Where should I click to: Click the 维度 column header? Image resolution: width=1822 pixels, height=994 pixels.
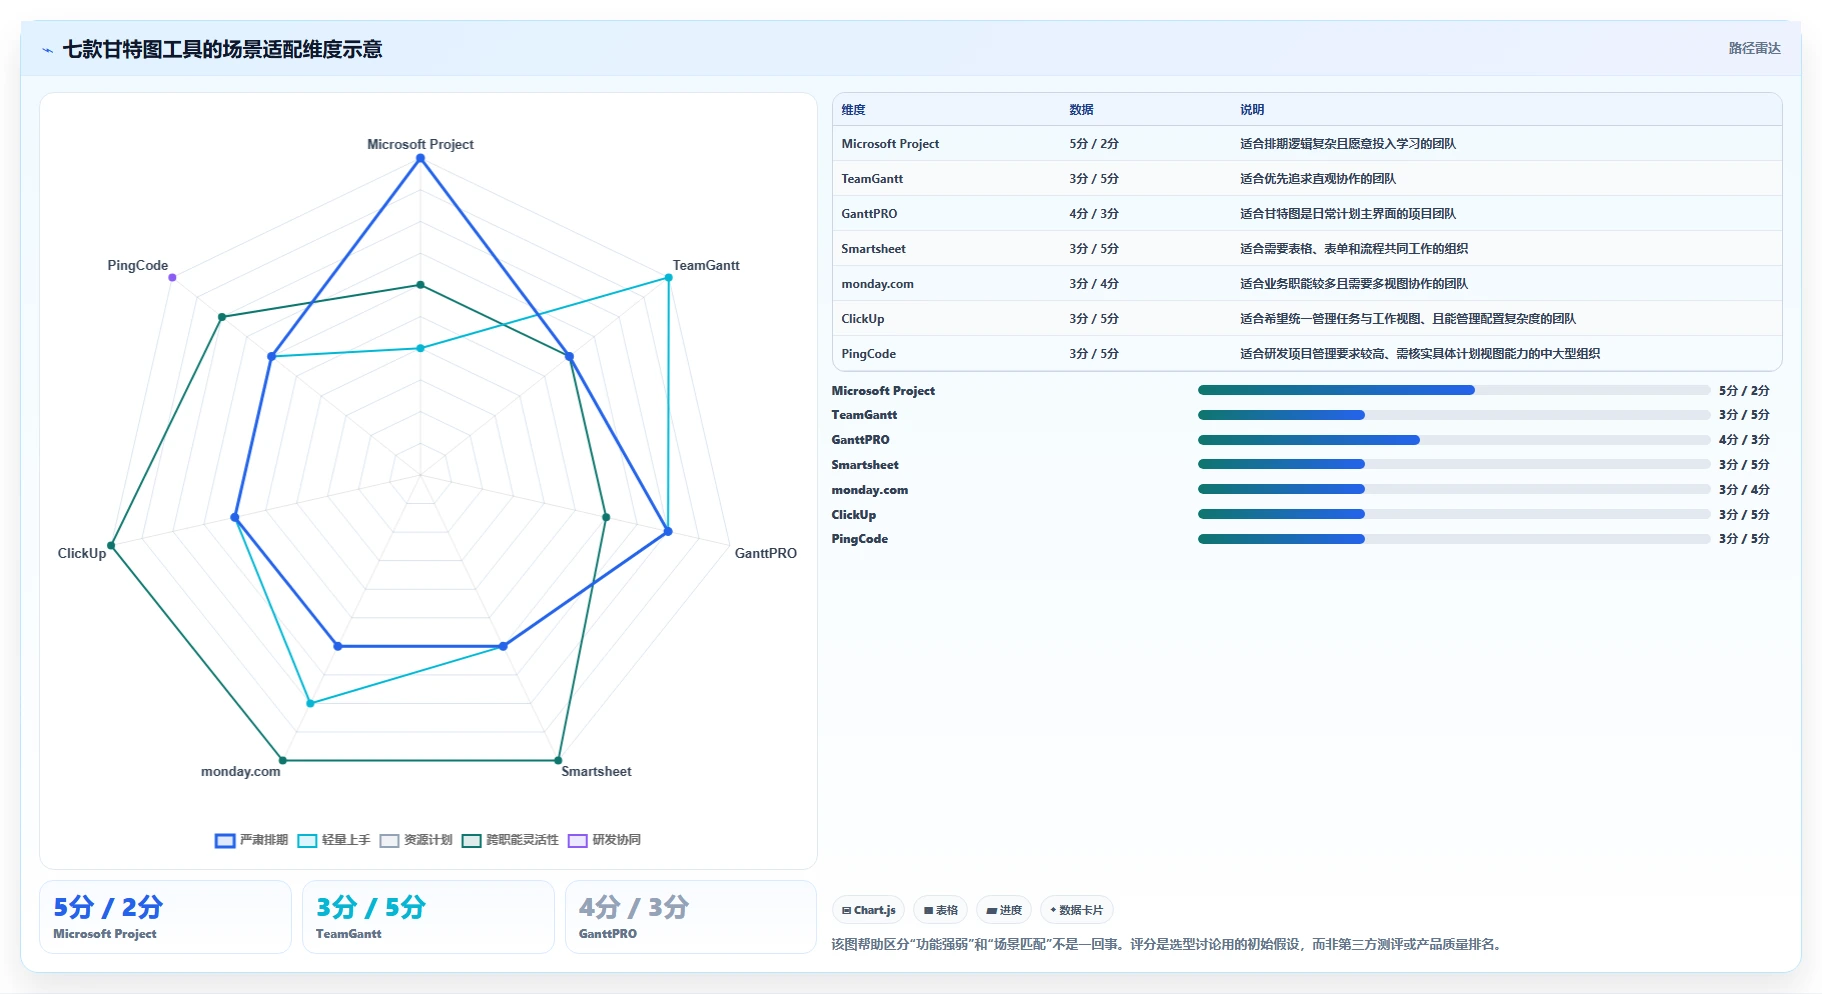[853, 110]
